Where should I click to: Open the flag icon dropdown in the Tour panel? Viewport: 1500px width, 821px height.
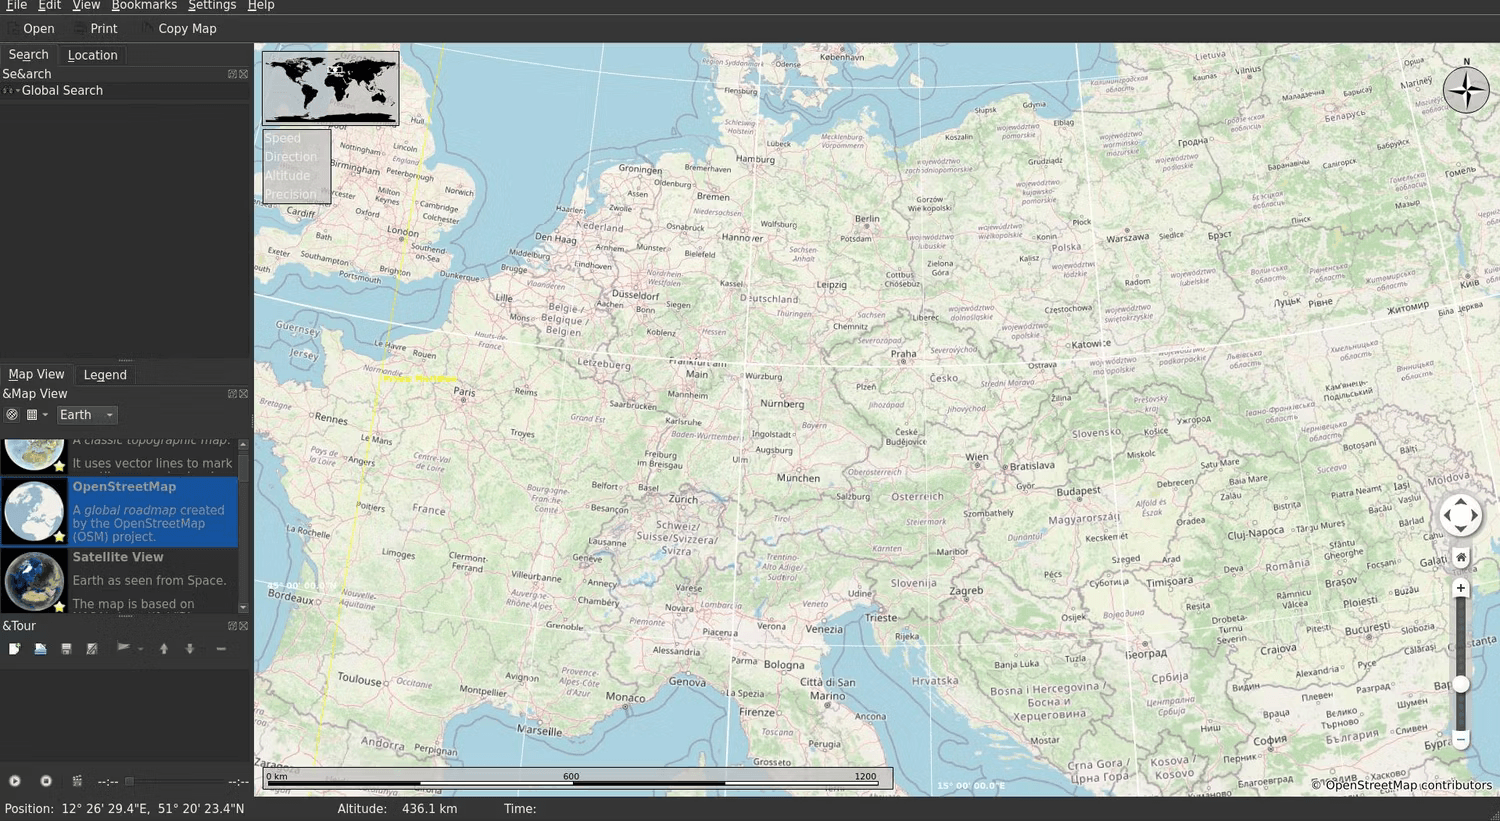point(140,648)
